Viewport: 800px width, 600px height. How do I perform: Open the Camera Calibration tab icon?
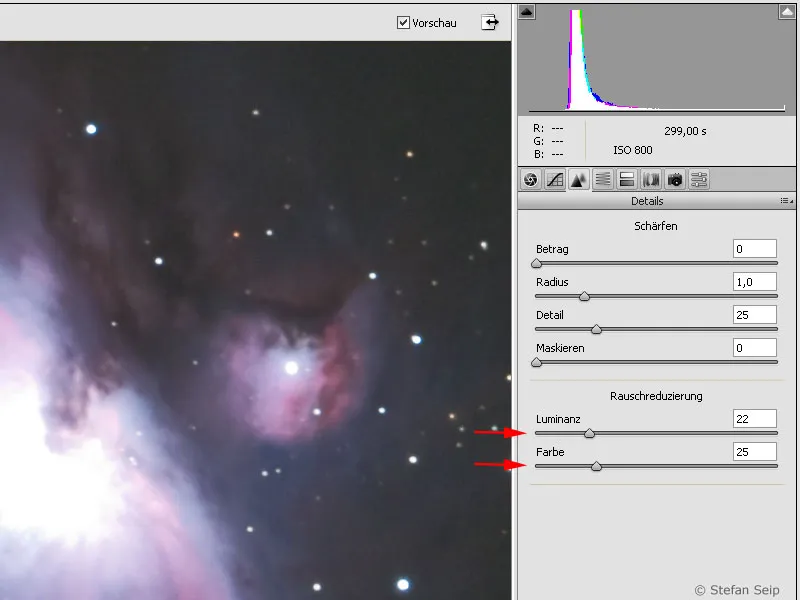click(x=674, y=180)
